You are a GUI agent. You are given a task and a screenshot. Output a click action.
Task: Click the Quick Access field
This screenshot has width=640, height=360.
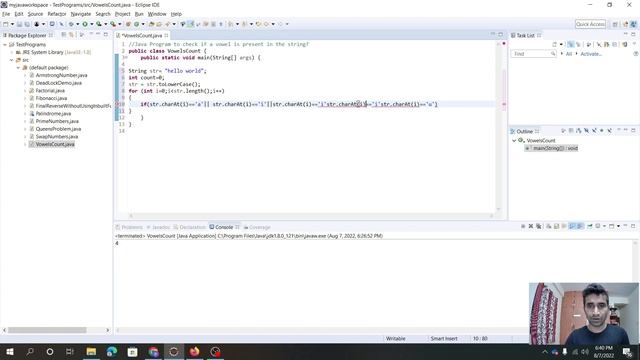[590, 24]
